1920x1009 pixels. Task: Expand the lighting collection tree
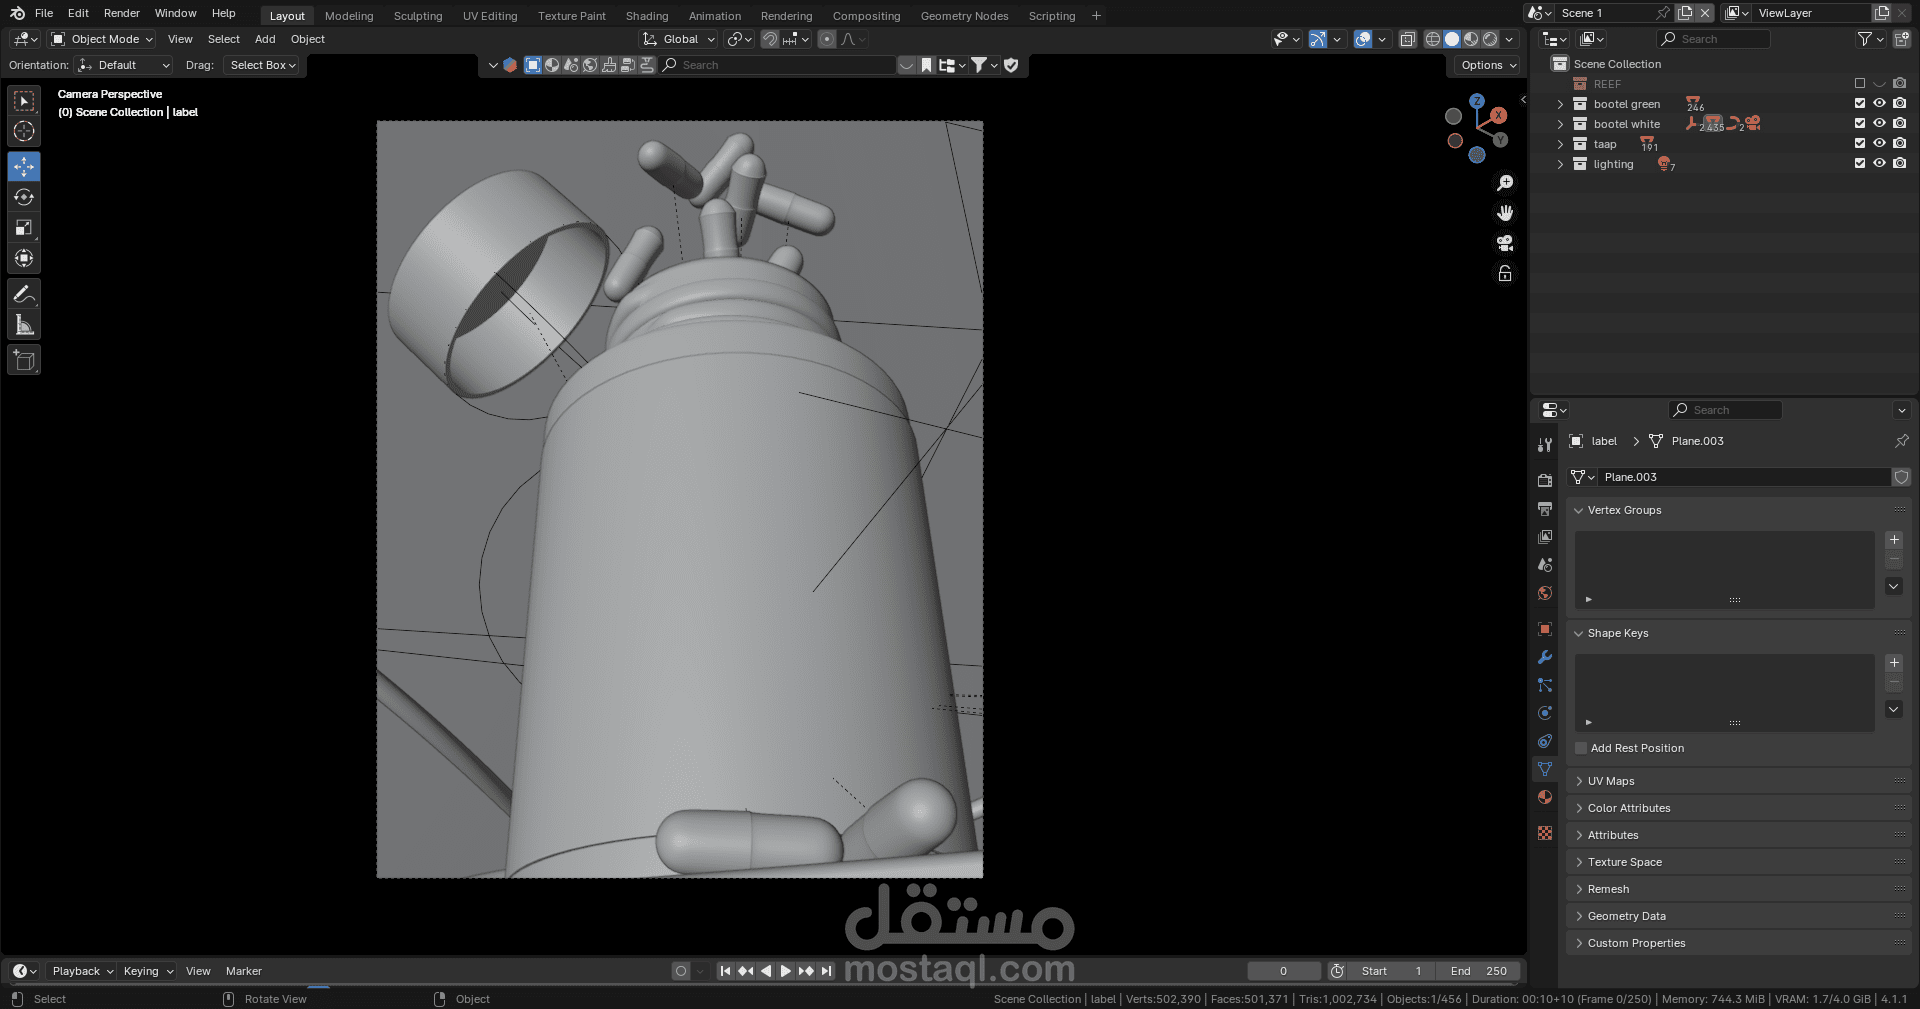(1560, 164)
